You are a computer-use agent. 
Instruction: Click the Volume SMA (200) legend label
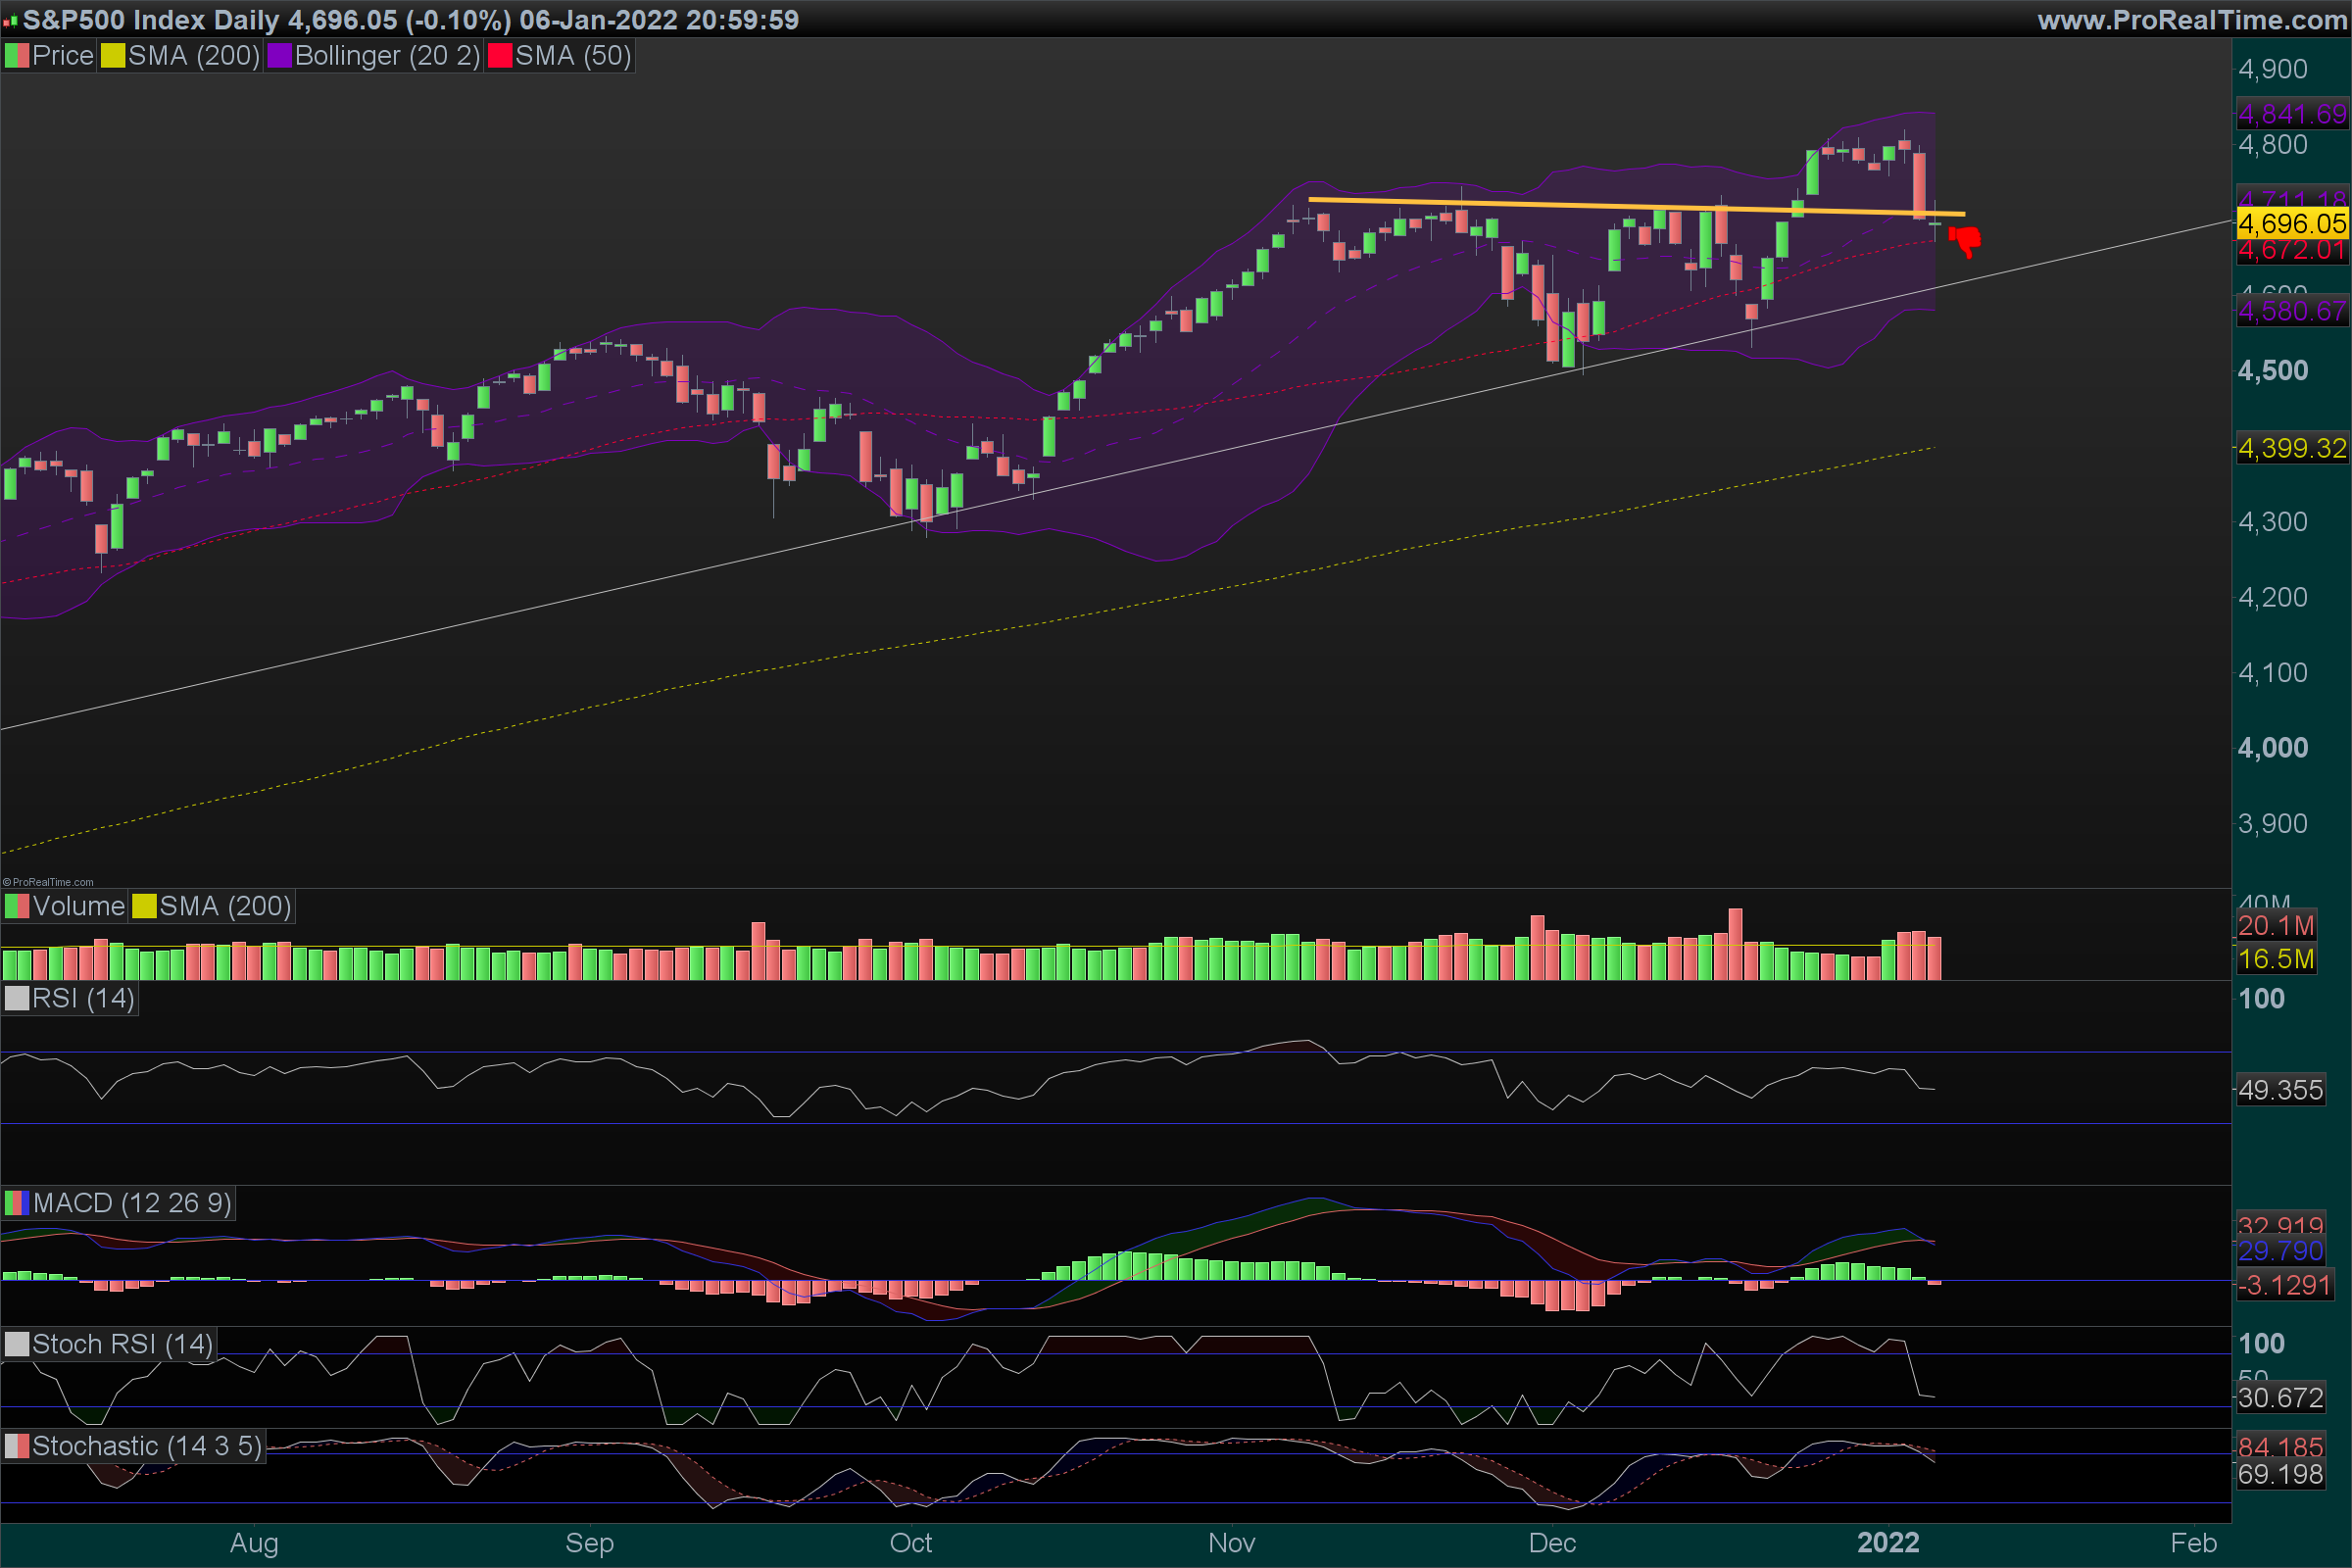pyautogui.click(x=225, y=907)
